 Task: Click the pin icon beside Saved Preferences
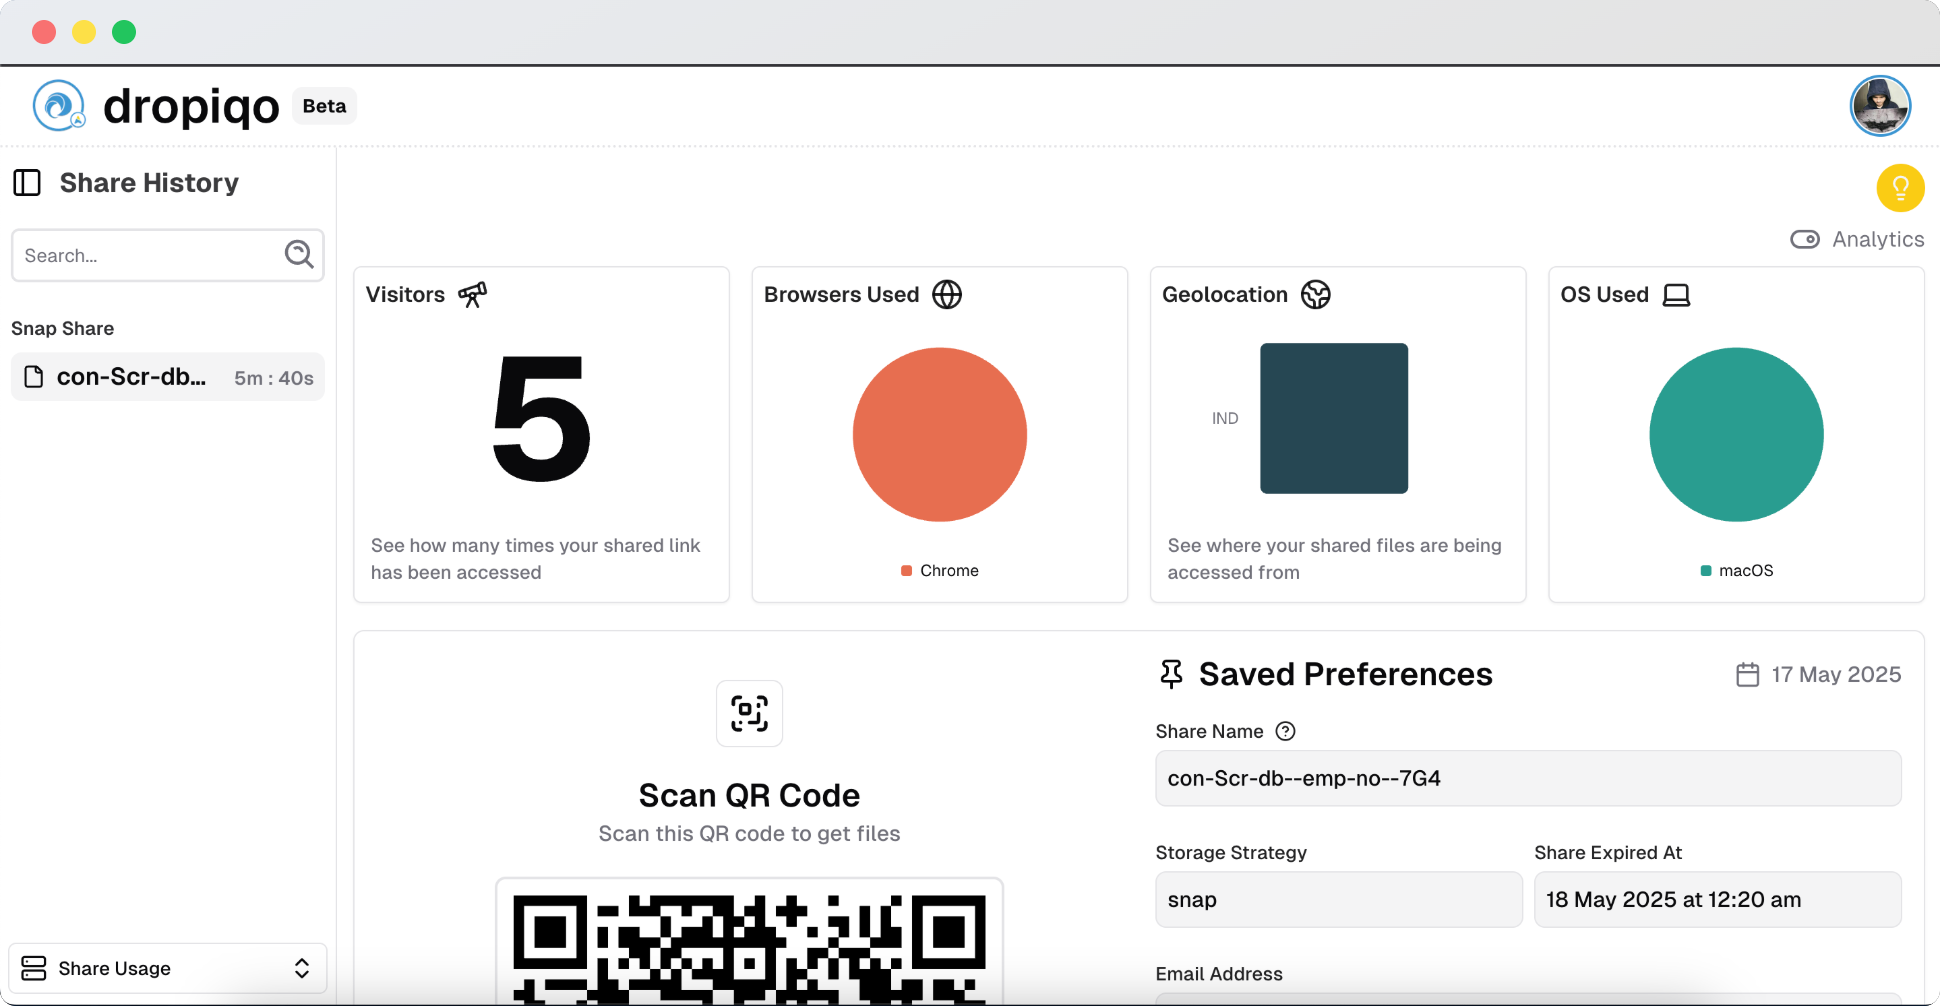[1171, 674]
